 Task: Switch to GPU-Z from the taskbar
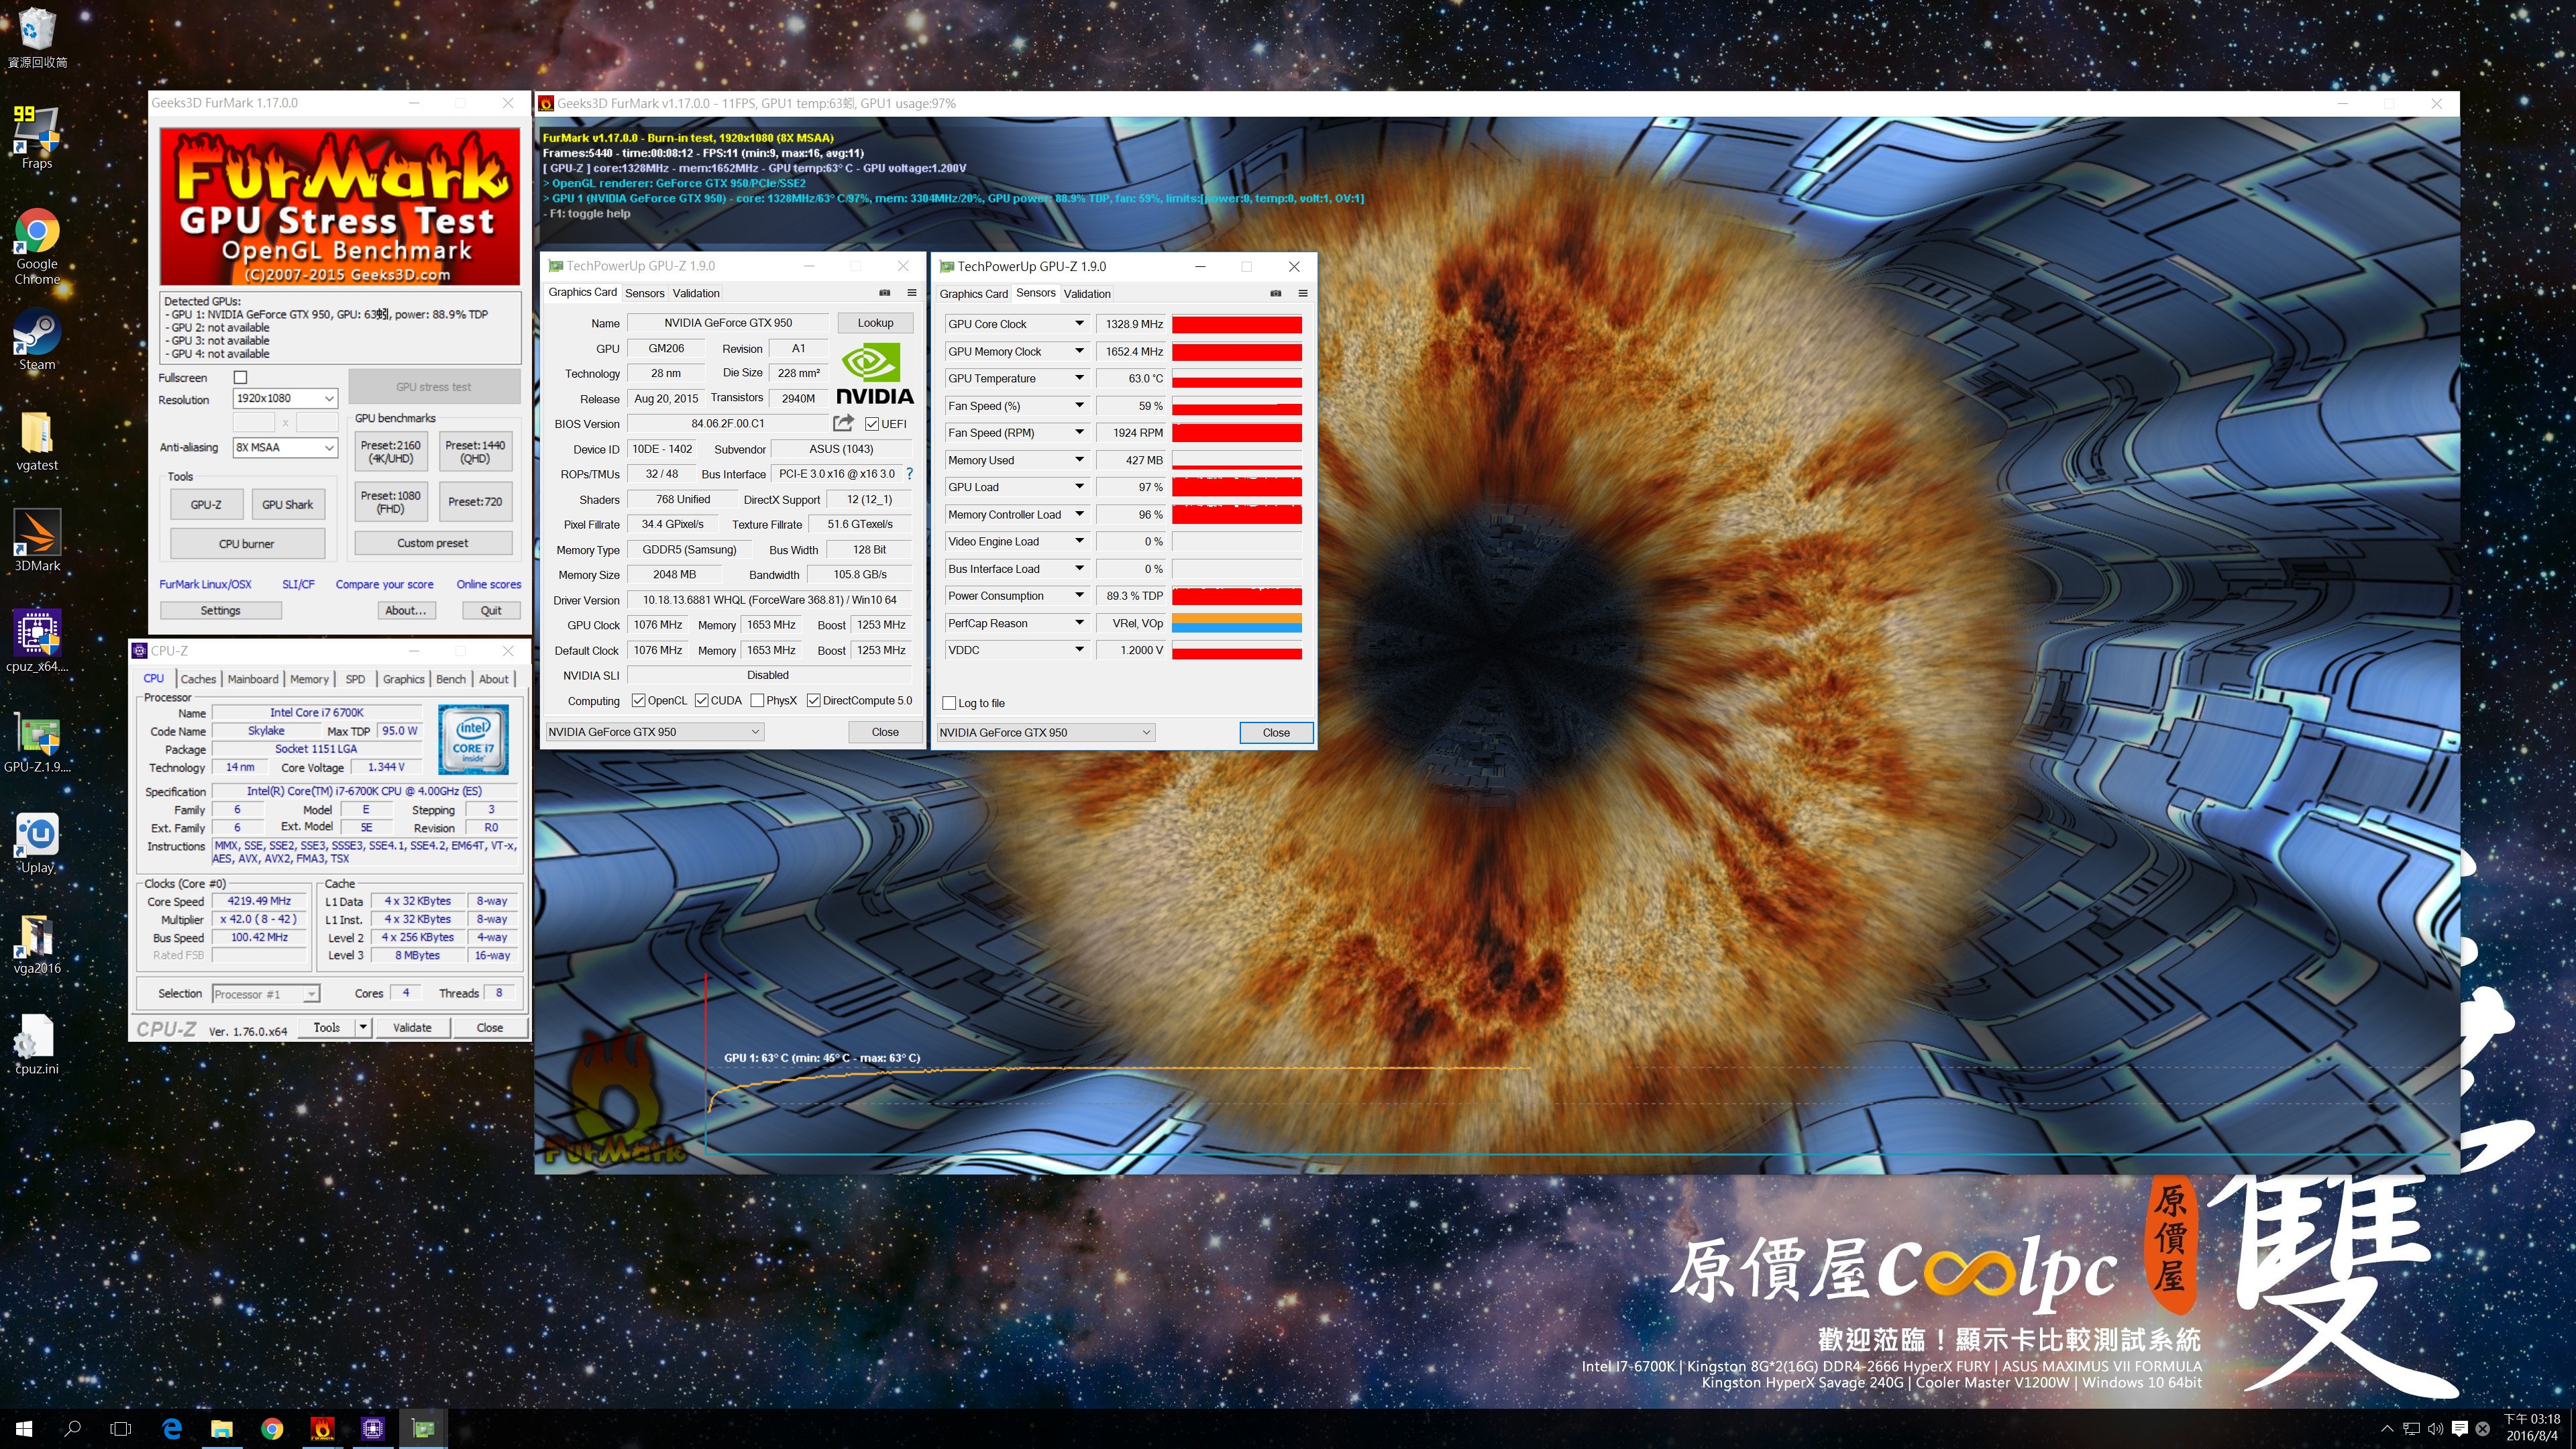pos(423,1429)
